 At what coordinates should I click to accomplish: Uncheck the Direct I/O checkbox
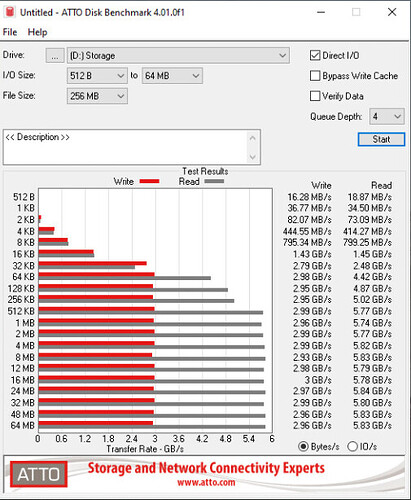coord(315,55)
